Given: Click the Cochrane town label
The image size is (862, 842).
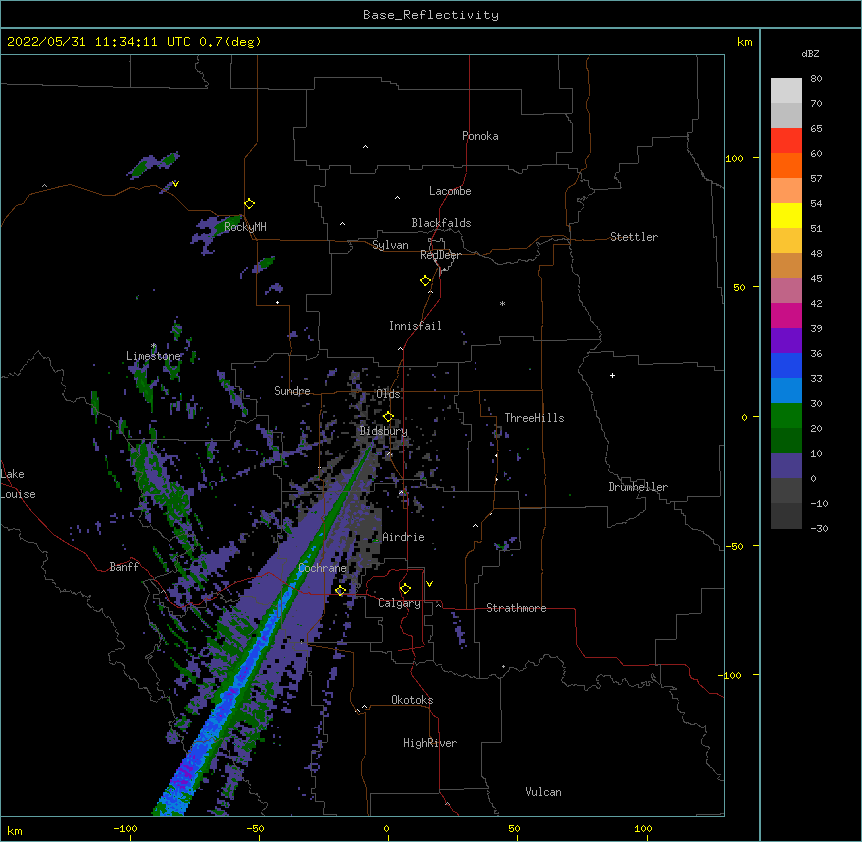Looking at the screenshot, I should pyautogui.click(x=322, y=568).
